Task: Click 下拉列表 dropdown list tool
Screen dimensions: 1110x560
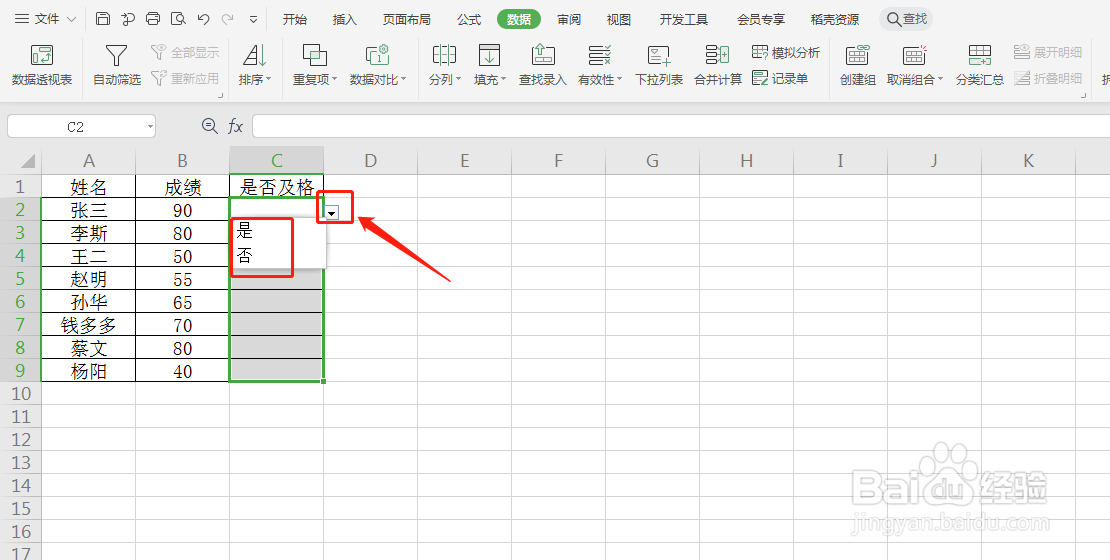Action: (x=659, y=65)
